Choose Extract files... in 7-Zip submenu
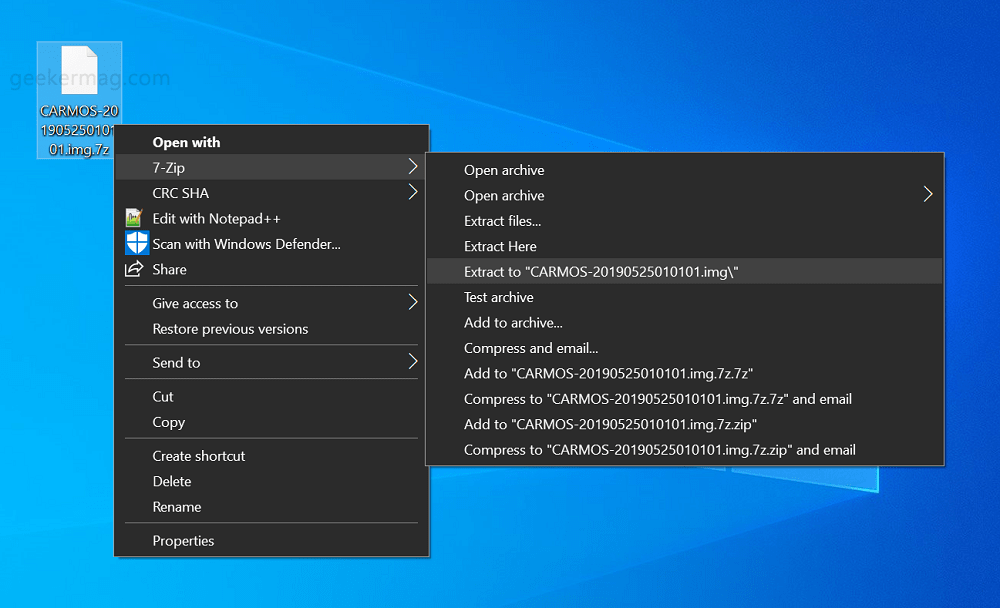The height and width of the screenshot is (608, 1000). click(x=685, y=221)
